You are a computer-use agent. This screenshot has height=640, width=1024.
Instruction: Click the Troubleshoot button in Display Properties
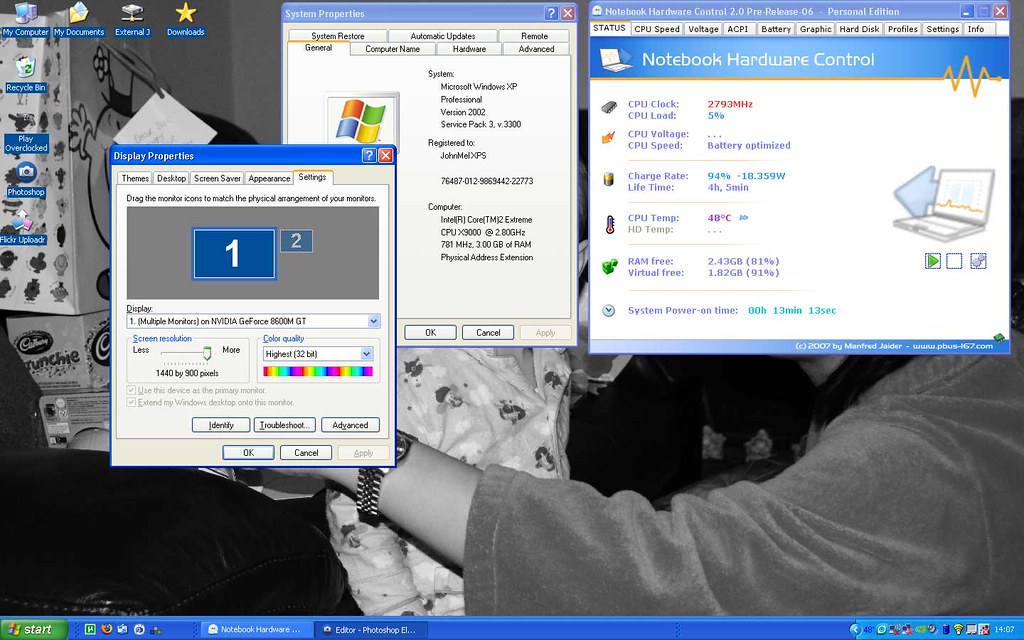coord(285,425)
